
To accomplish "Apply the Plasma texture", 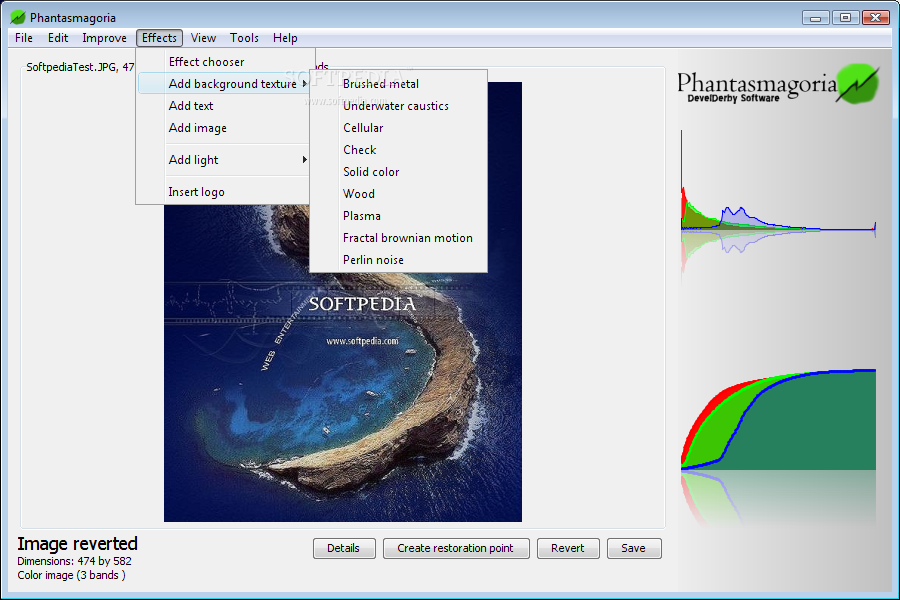I will pyautogui.click(x=398, y=216).
